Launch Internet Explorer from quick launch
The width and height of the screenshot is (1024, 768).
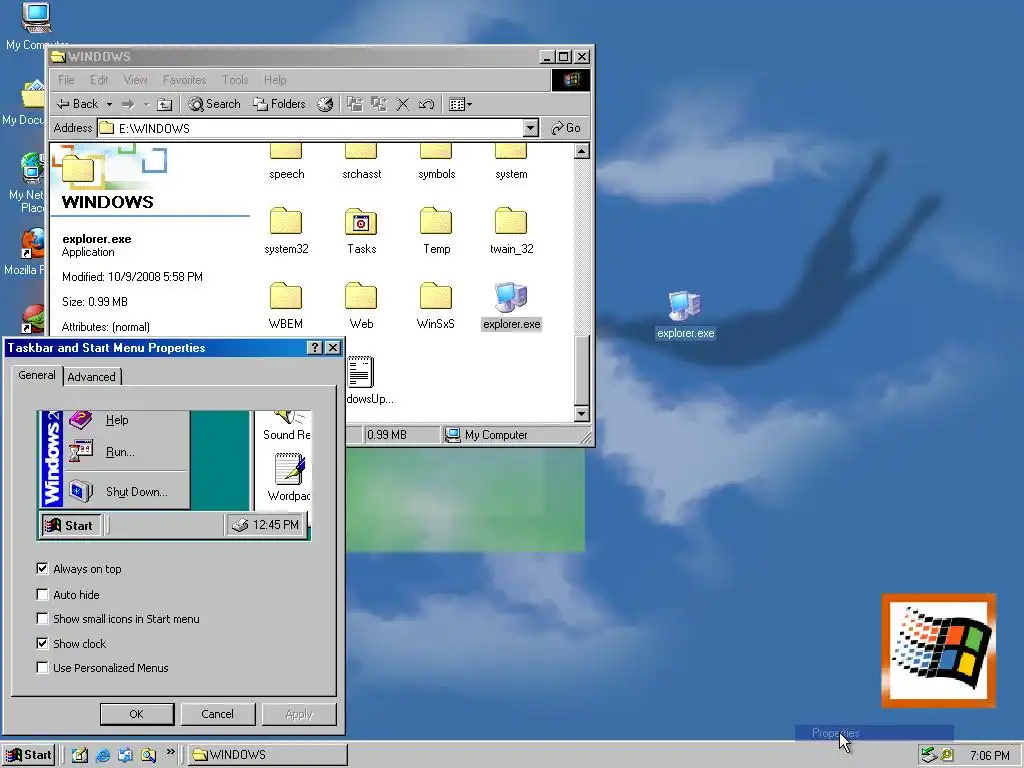pos(103,755)
